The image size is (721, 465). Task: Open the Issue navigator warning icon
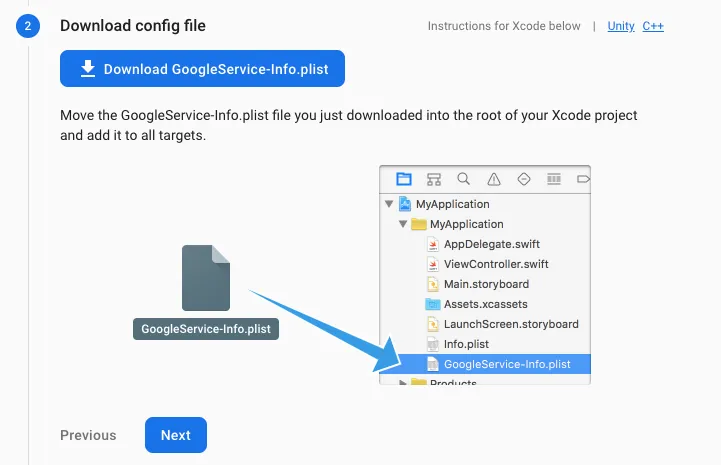(x=494, y=179)
